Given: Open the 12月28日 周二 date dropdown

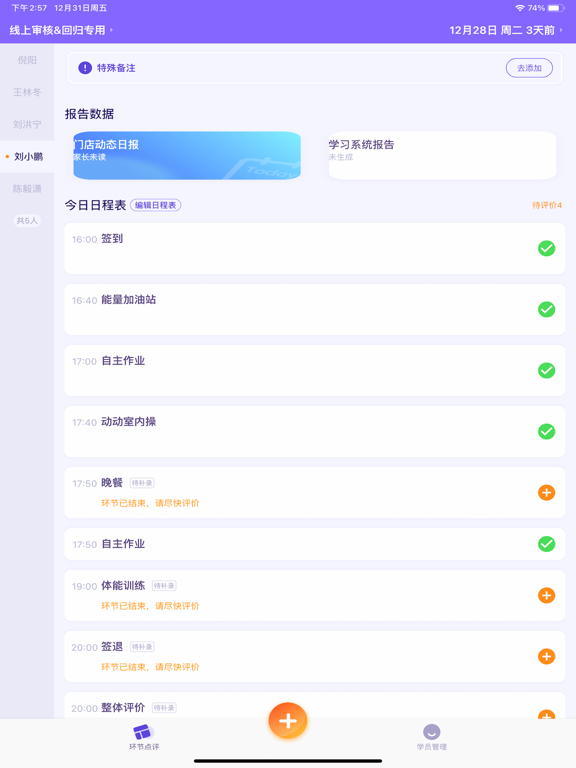Looking at the screenshot, I should [506, 30].
